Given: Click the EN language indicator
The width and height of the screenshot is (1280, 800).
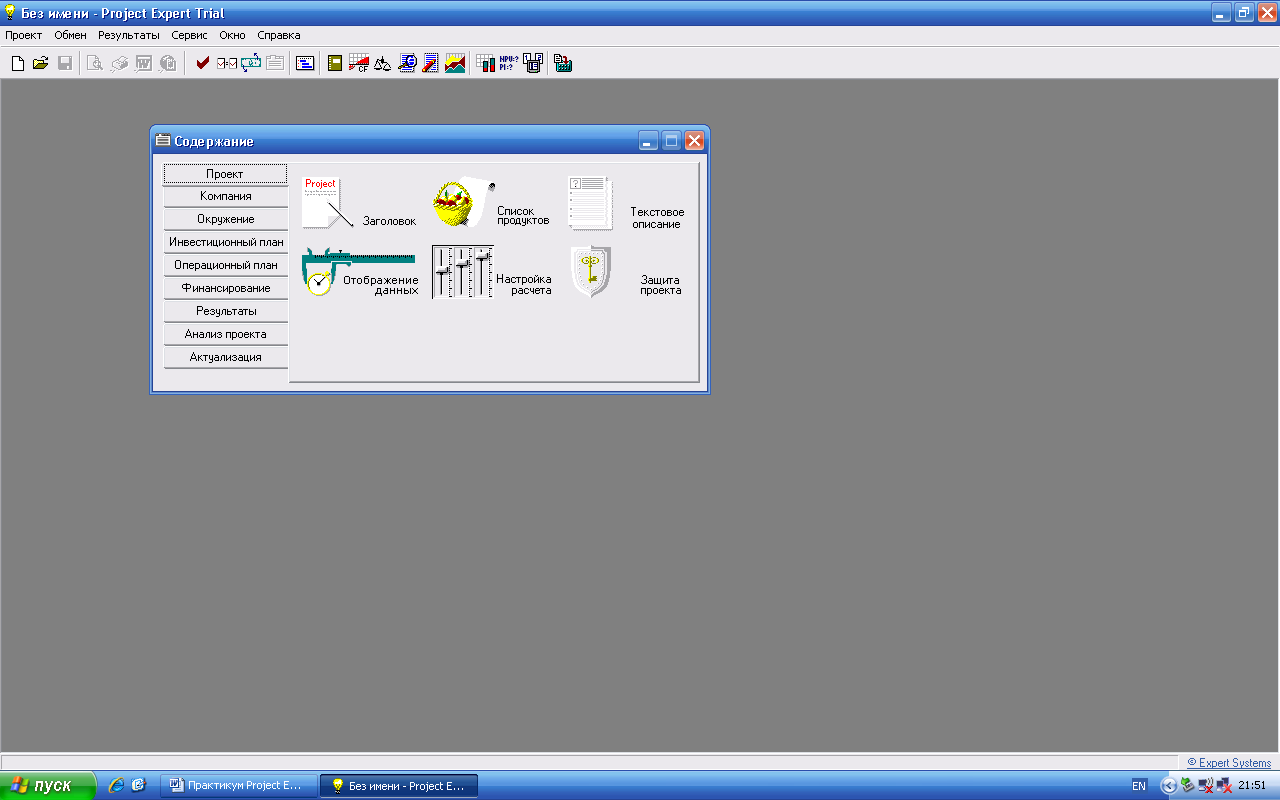Looking at the screenshot, I should coord(1139,786).
